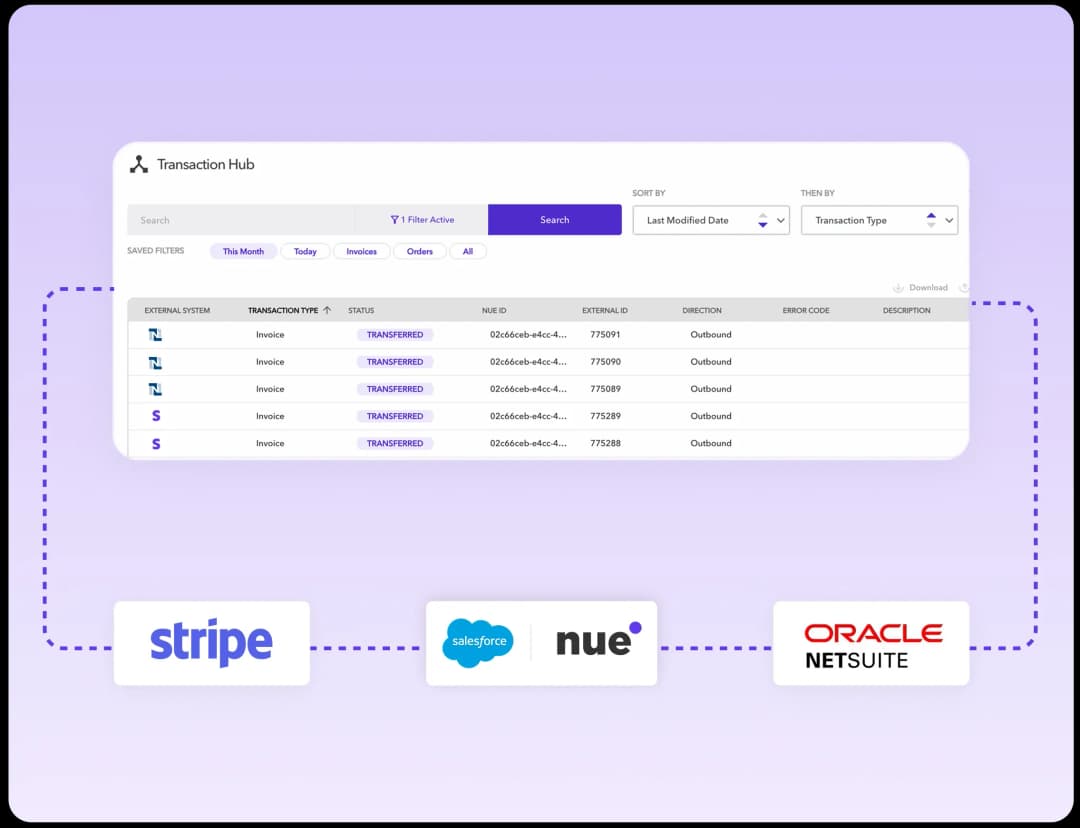Click the nue logo in the integration card
The width and height of the screenshot is (1080, 828).
coord(597,643)
